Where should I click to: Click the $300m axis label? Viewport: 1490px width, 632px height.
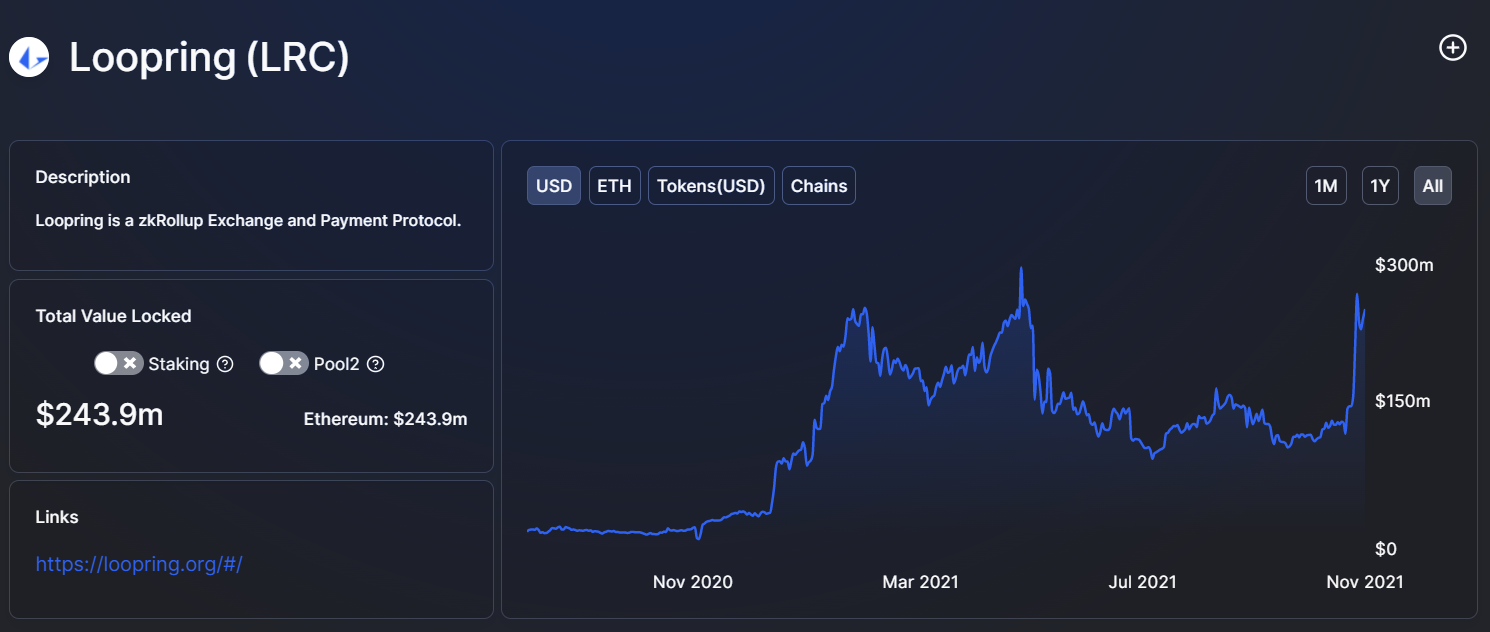pyautogui.click(x=1404, y=265)
